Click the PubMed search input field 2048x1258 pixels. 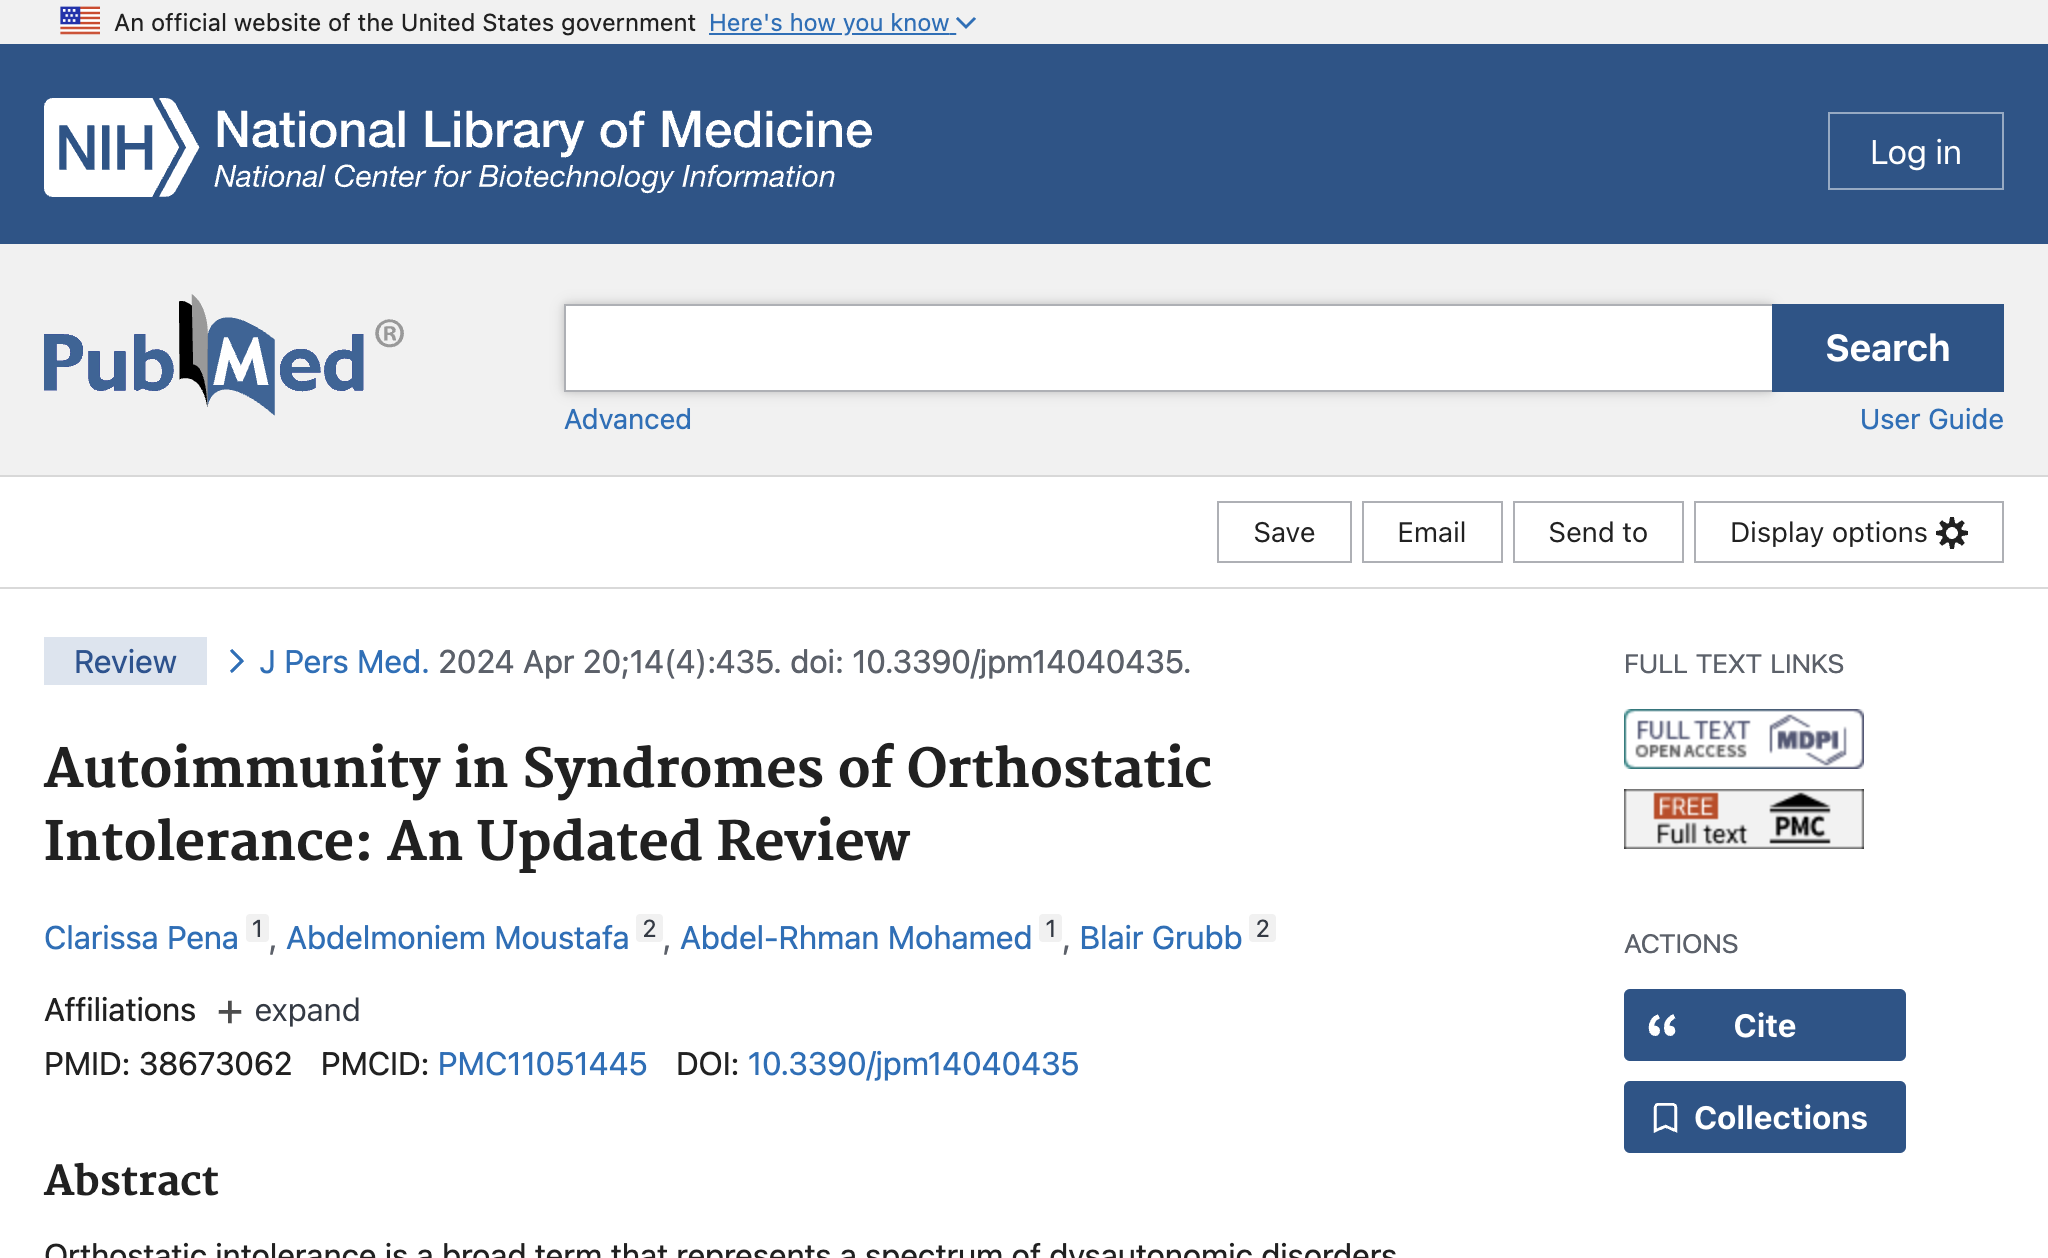(x=1168, y=348)
